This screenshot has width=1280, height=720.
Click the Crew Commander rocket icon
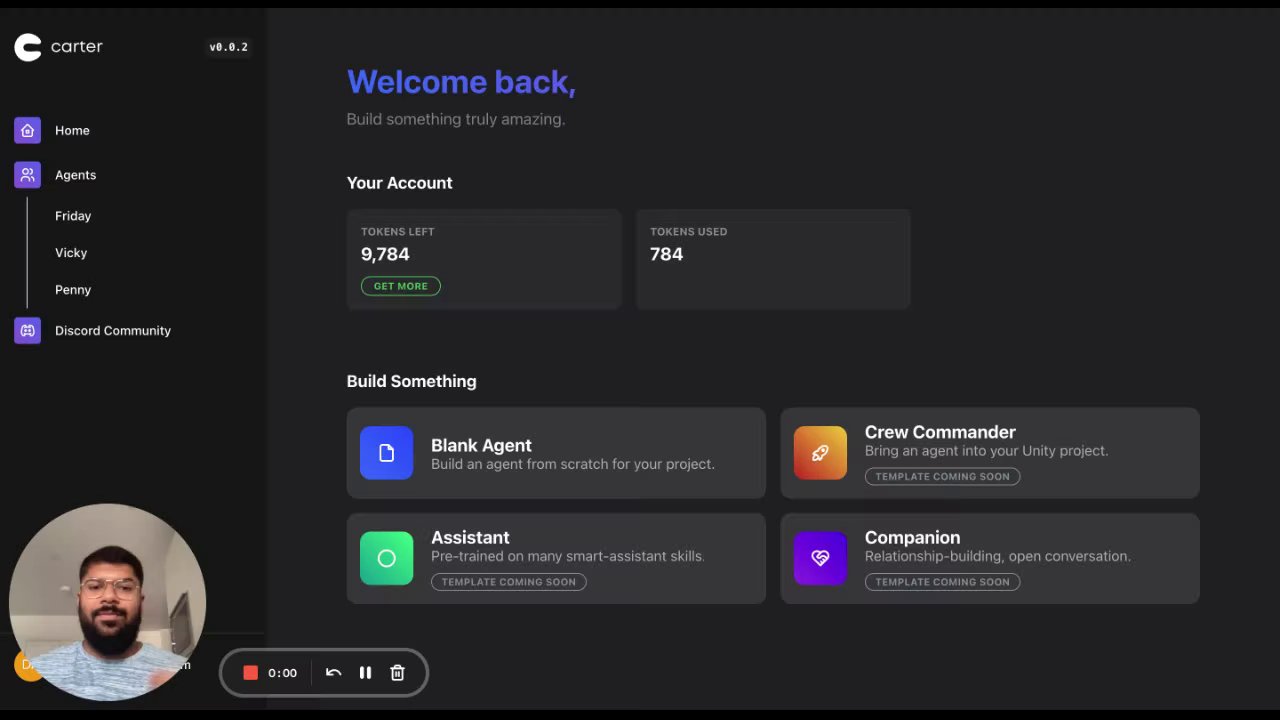(820, 453)
